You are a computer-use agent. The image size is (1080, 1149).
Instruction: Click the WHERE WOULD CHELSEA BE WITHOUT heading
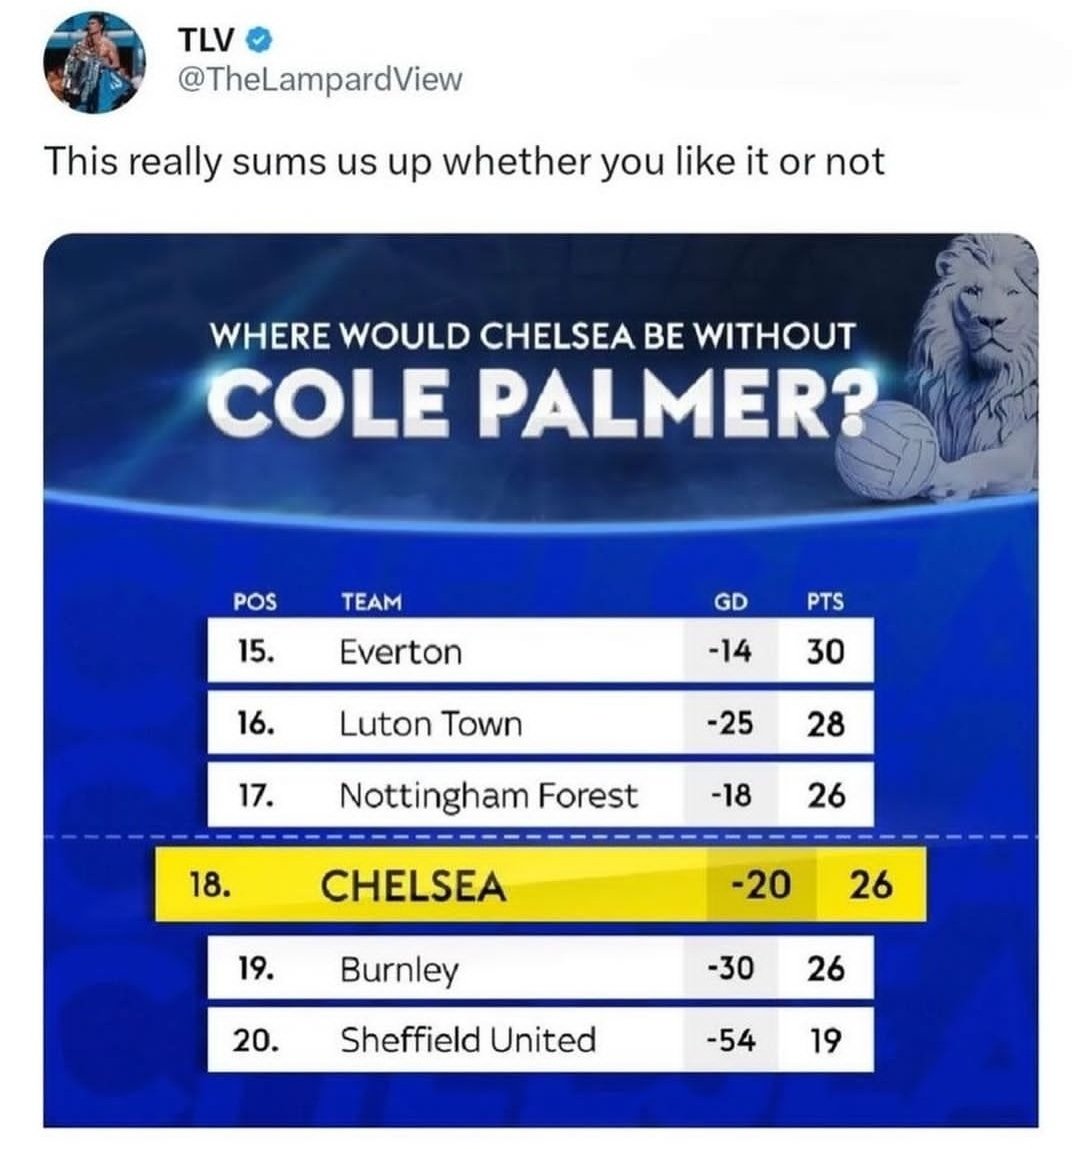click(x=532, y=336)
